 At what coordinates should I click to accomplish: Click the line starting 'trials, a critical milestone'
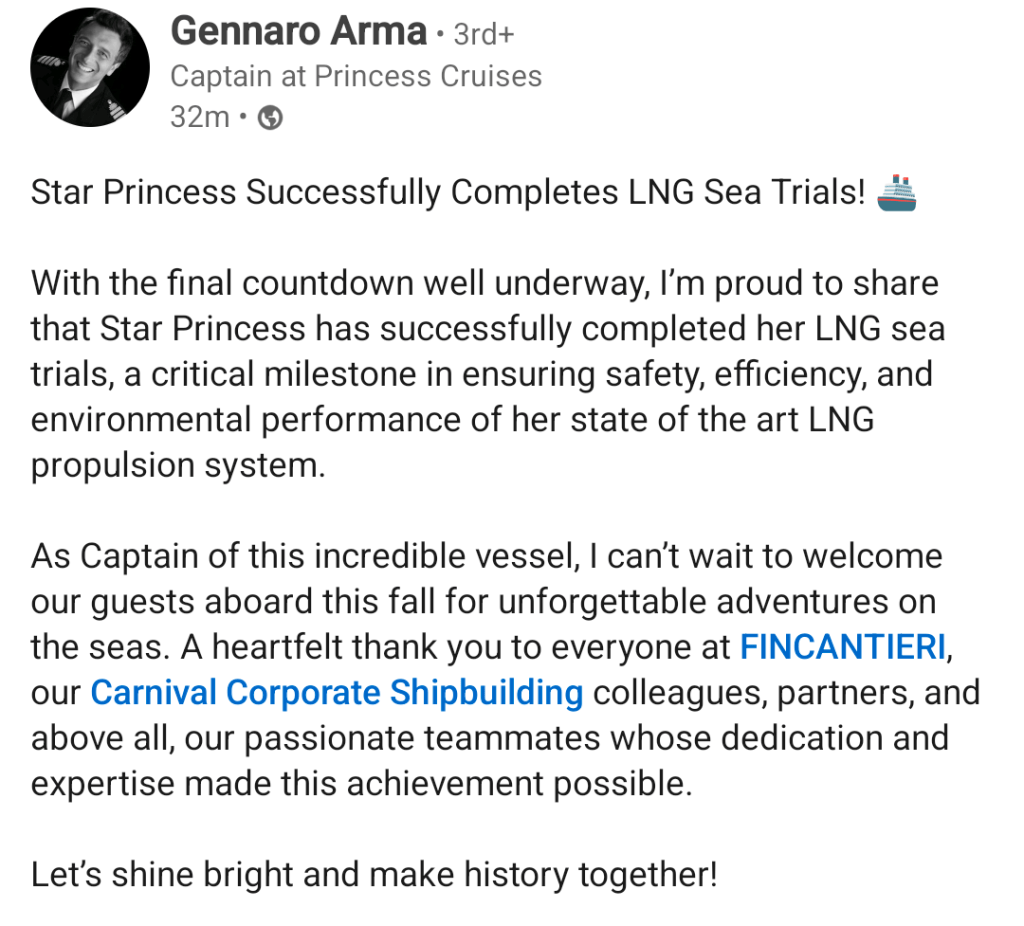(481, 374)
